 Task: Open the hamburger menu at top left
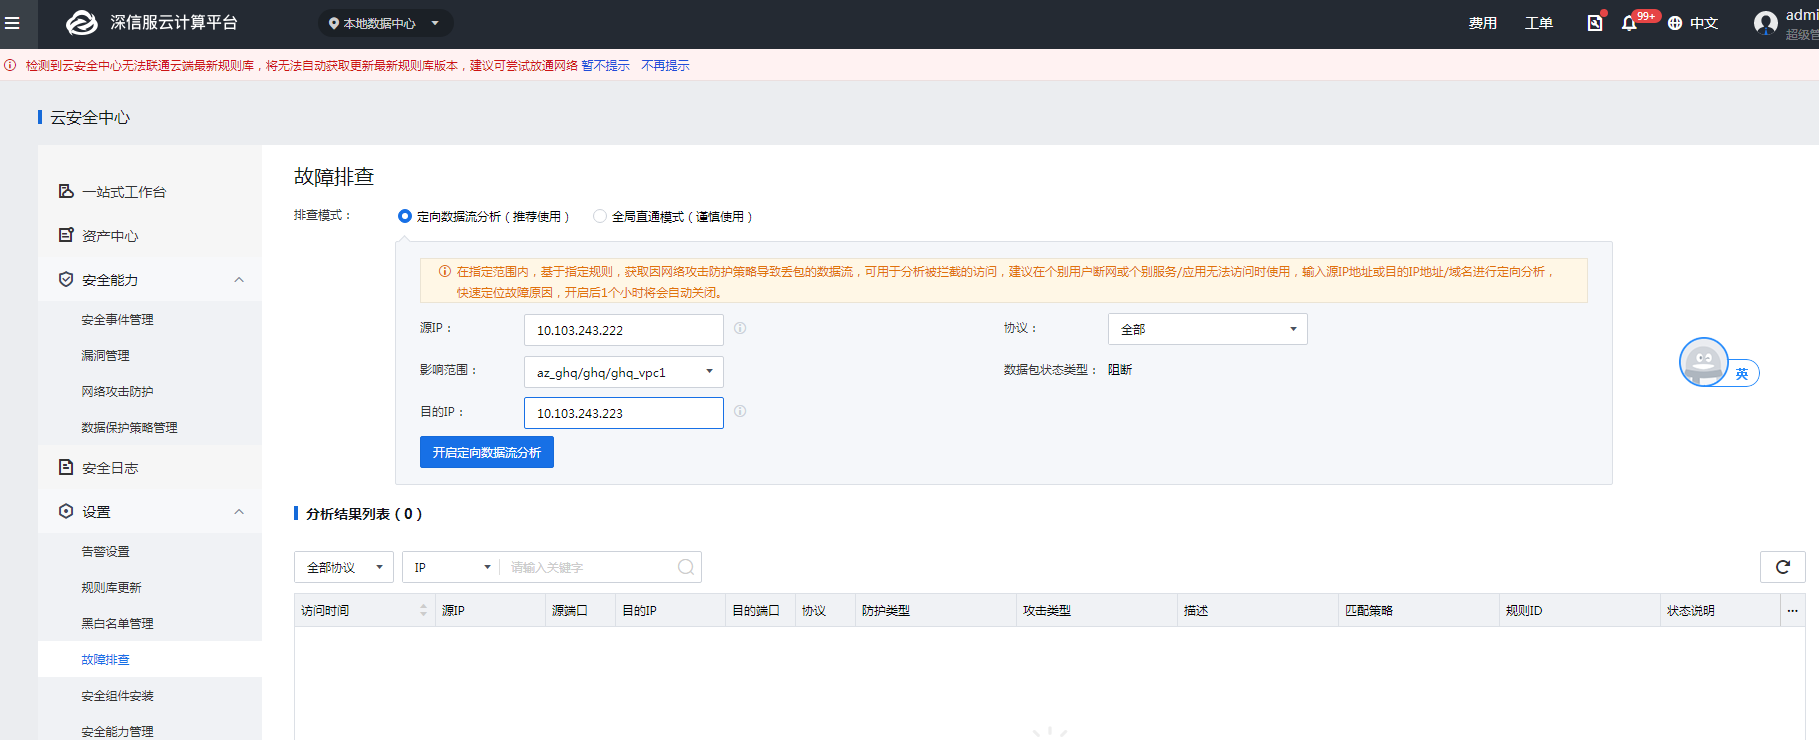click(x=13, y=23)
